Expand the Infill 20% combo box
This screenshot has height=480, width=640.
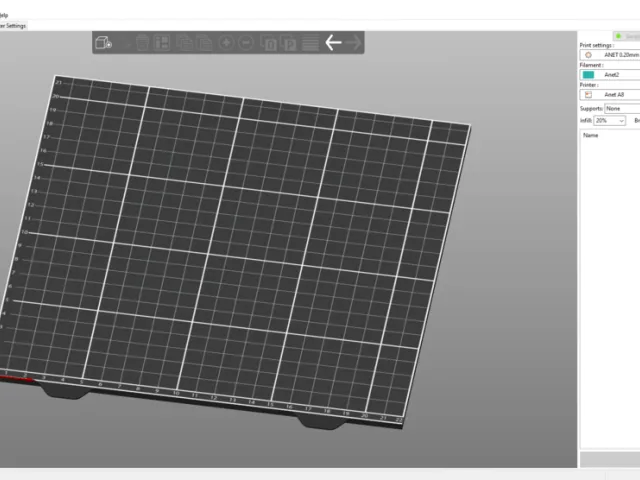[610, 120]
